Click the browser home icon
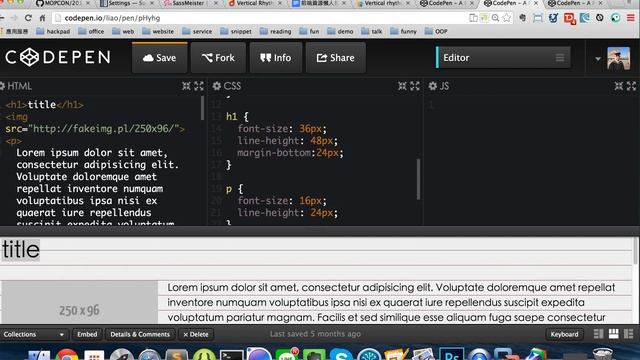Viewport: 640px width, 360px height. point(42,18)
